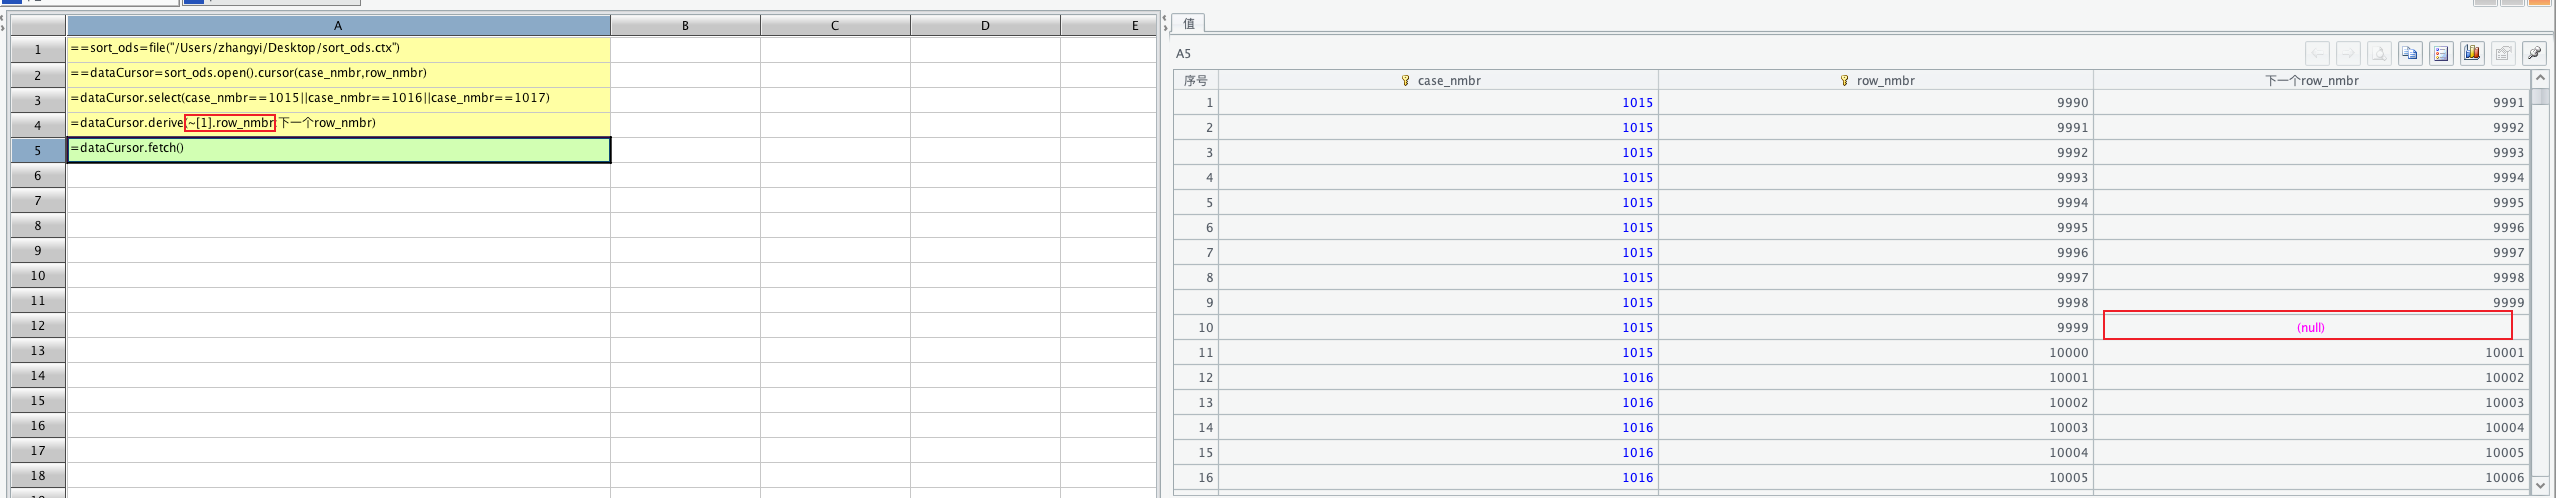Click case_nmbr 1015 in result row 1
The height and width of the screenshot is (498, 2556).
click(1438, 102)
